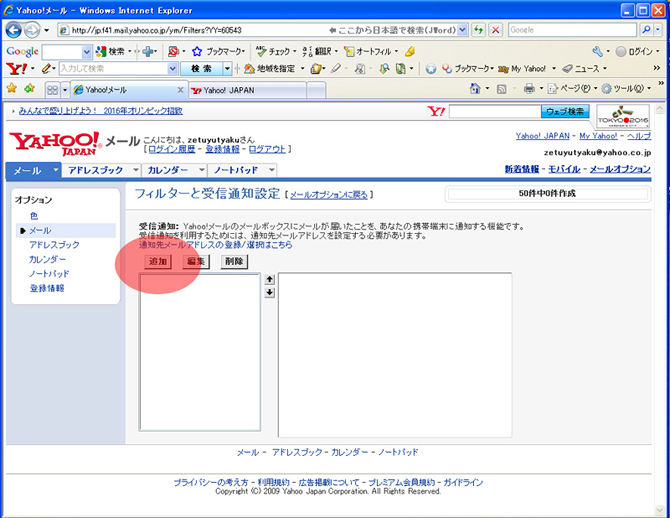
Task: Click the Add to Favorites star icon
Action: coord(29,88)
